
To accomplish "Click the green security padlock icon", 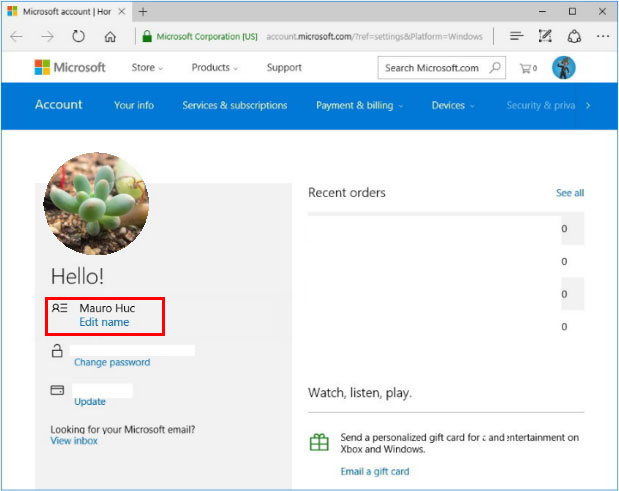I will [147, 36].
